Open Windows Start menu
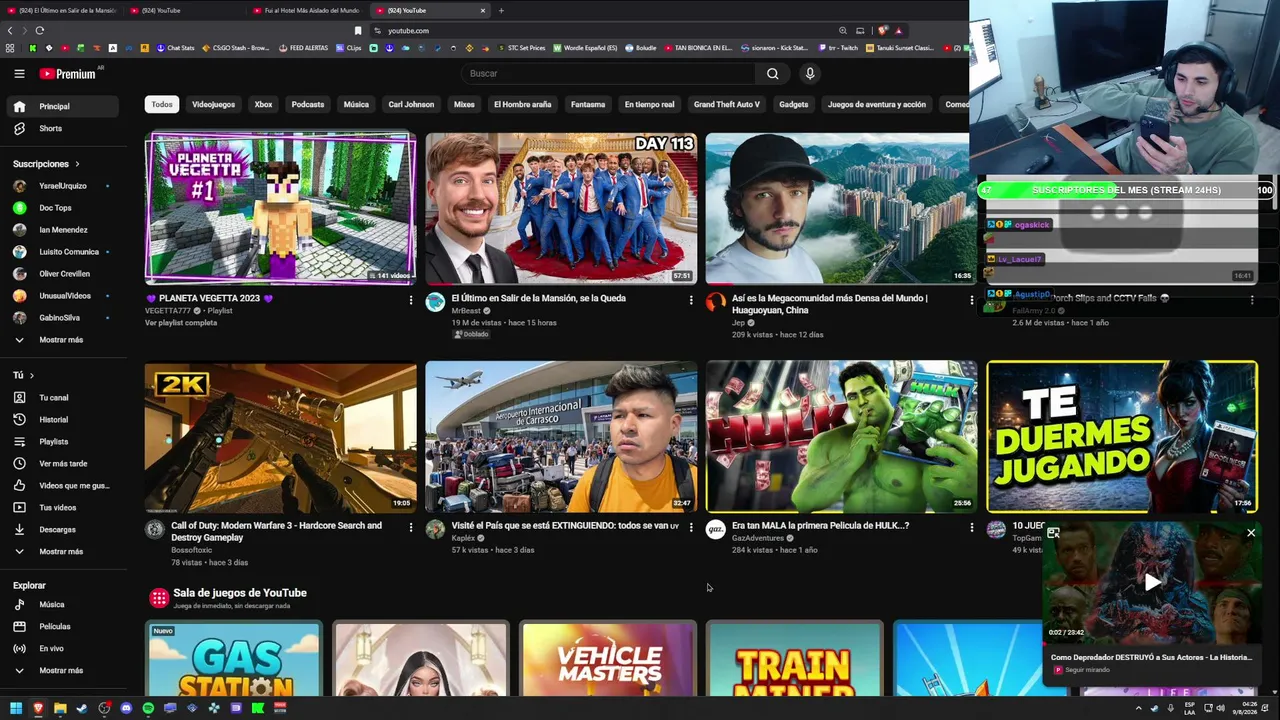The width and height of the screenshot is (1280, 720). [17, 708]
